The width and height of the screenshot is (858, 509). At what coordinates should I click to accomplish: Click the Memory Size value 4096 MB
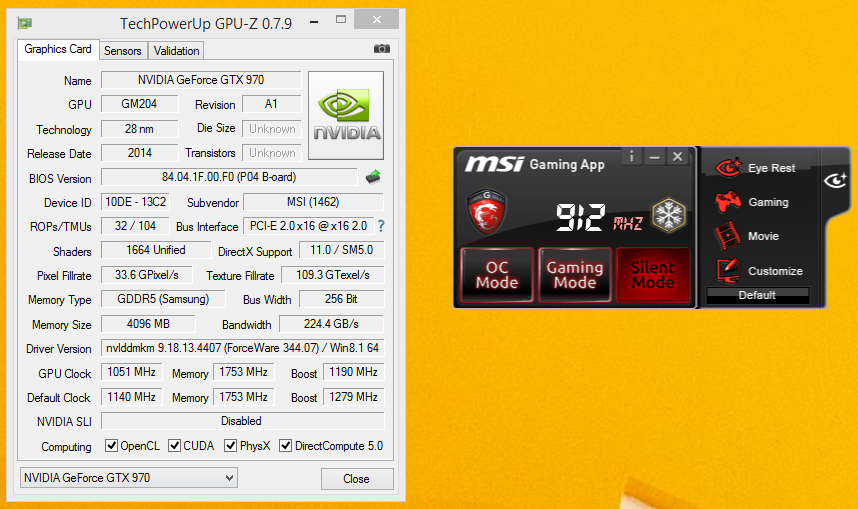tap(148, 324)
